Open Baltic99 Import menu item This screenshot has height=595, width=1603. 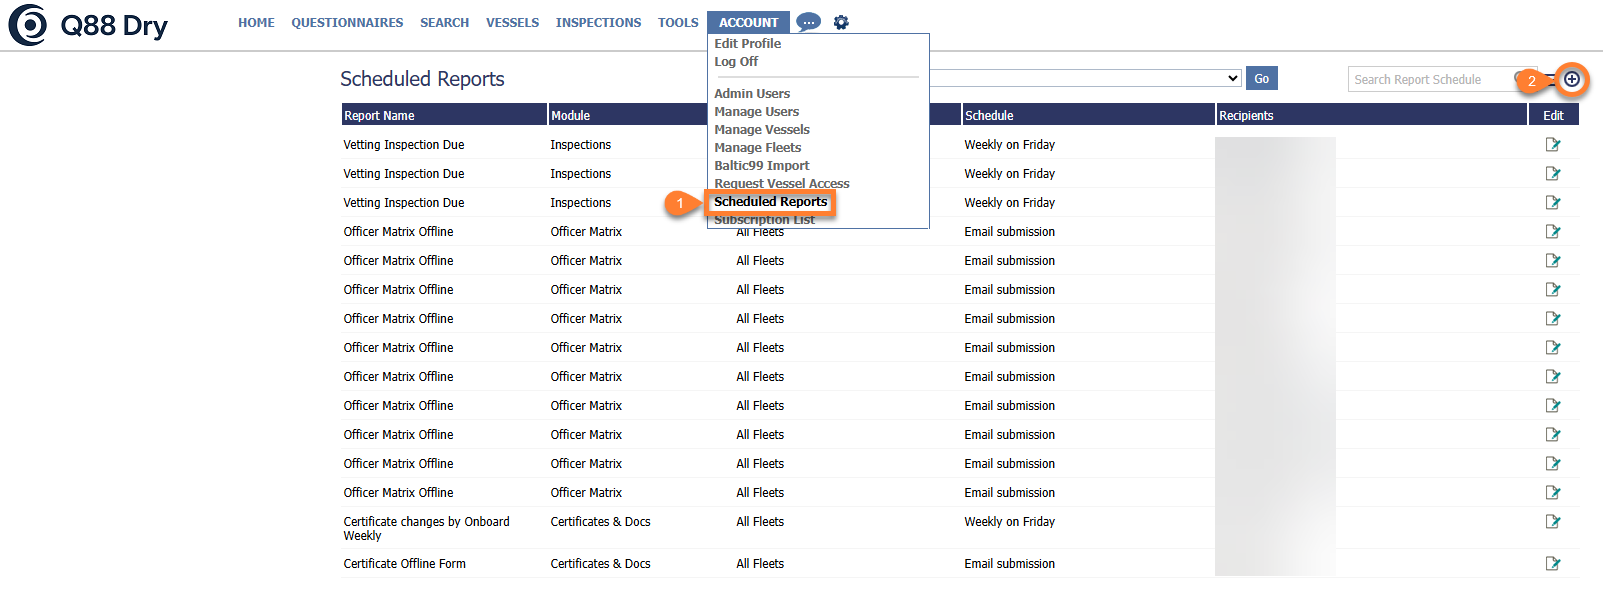click(x=761, y=166)
